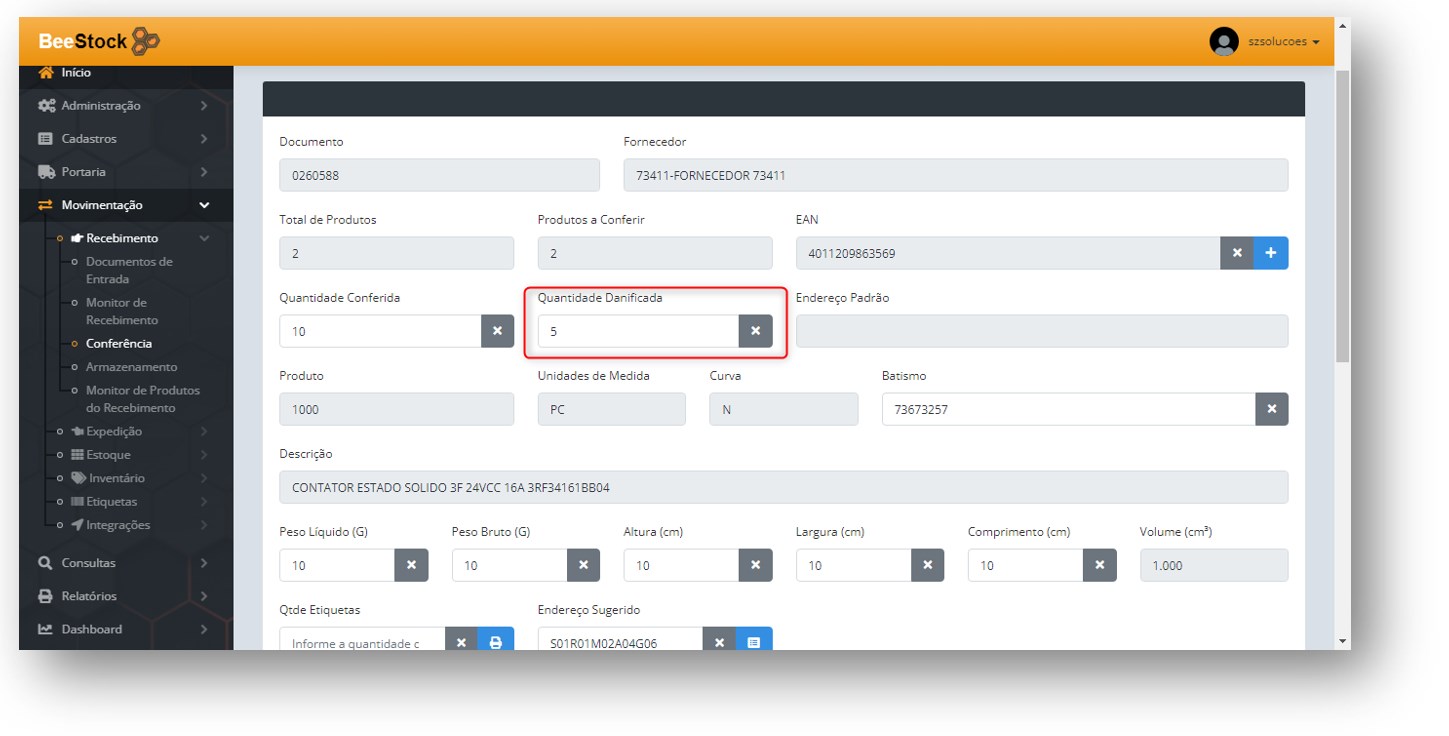Click the BeeStock logo

tap(98, 41)
